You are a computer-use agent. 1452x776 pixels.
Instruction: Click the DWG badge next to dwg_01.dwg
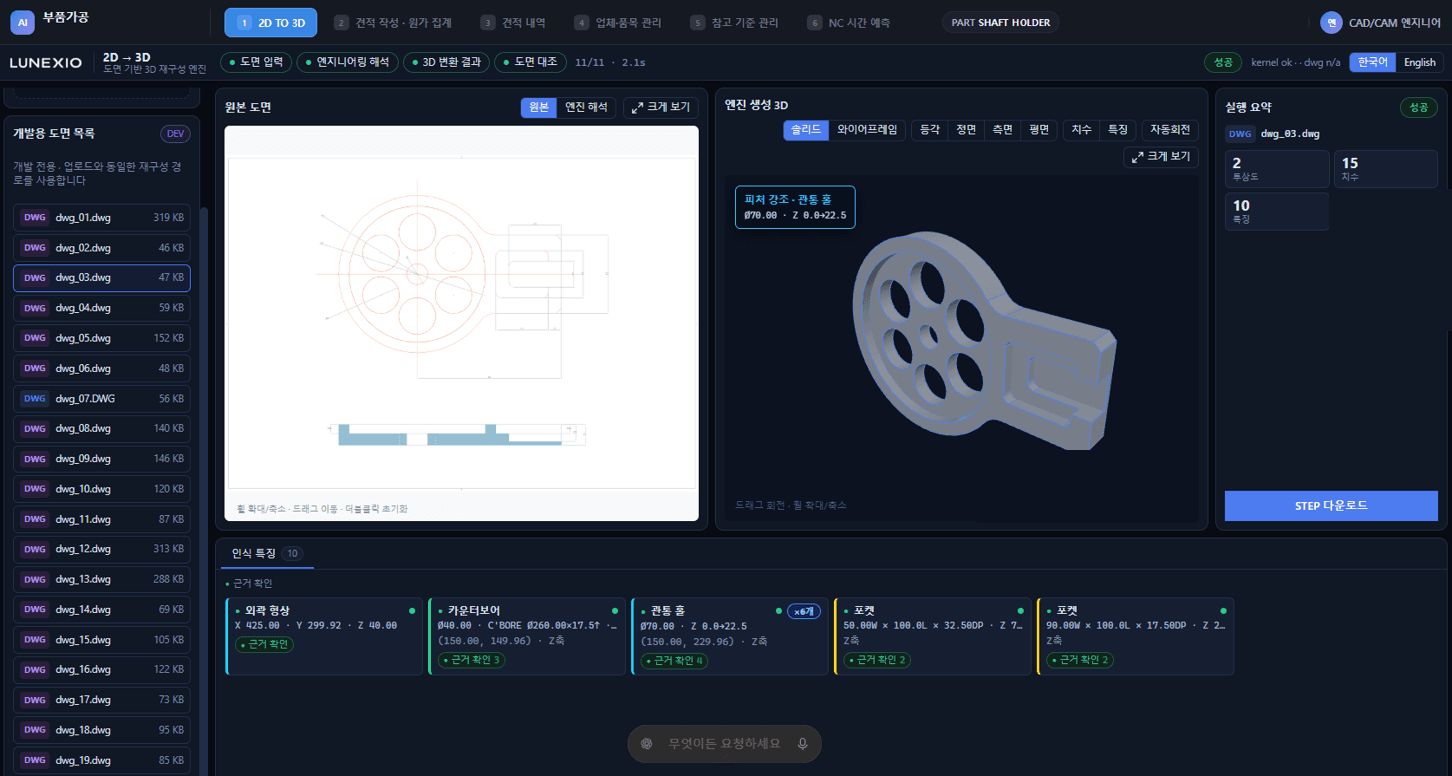(35, 217)
